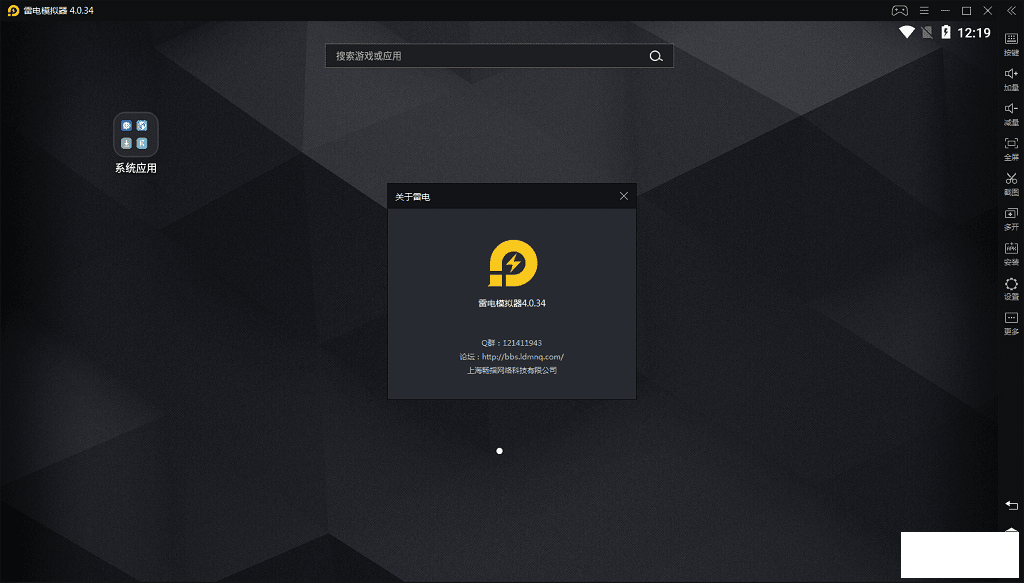
Task: Click the LDPlayer logo in the title bar
Action: 13,10
